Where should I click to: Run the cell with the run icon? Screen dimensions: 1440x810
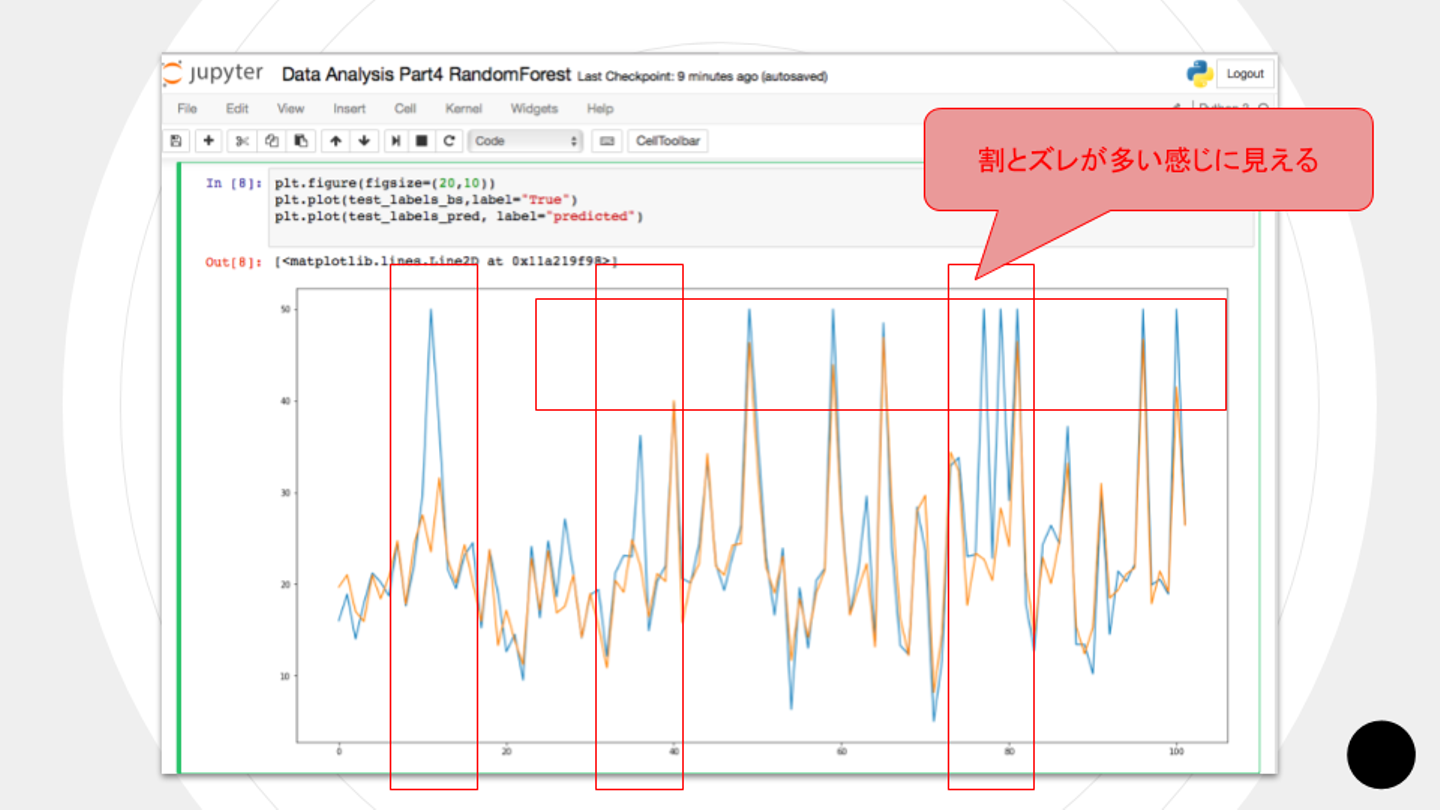pyautogui.click(x=396, y=141)
